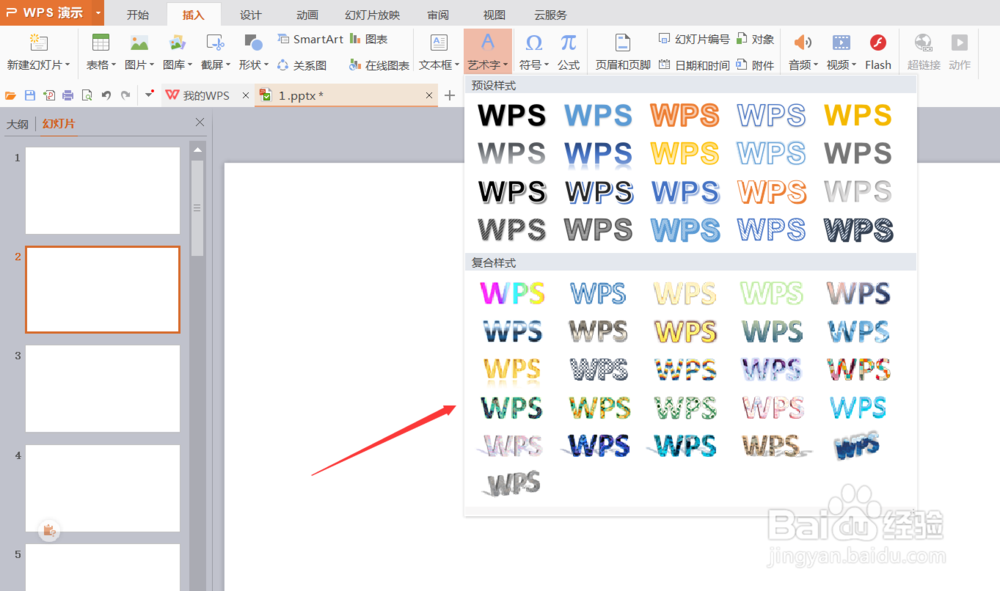1000x591 pixels.
Task: Click the Video (视频) icon
Action: (841, 43)
